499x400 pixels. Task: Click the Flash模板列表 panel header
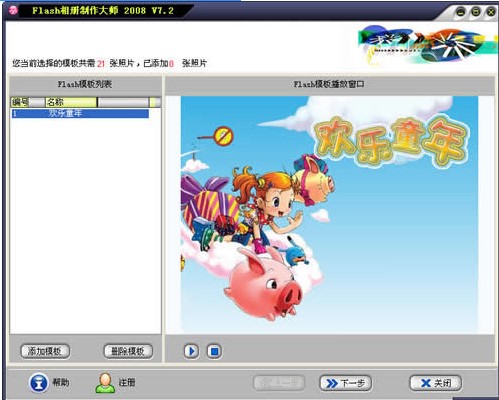(85, 84)
